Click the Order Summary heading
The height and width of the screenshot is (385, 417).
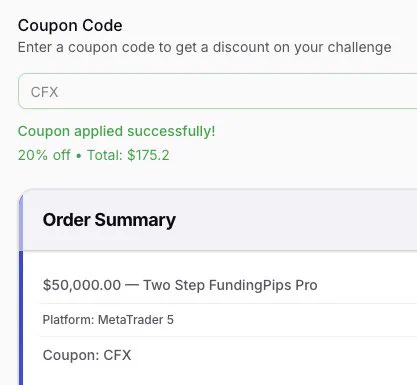click(x=109, y=220)
